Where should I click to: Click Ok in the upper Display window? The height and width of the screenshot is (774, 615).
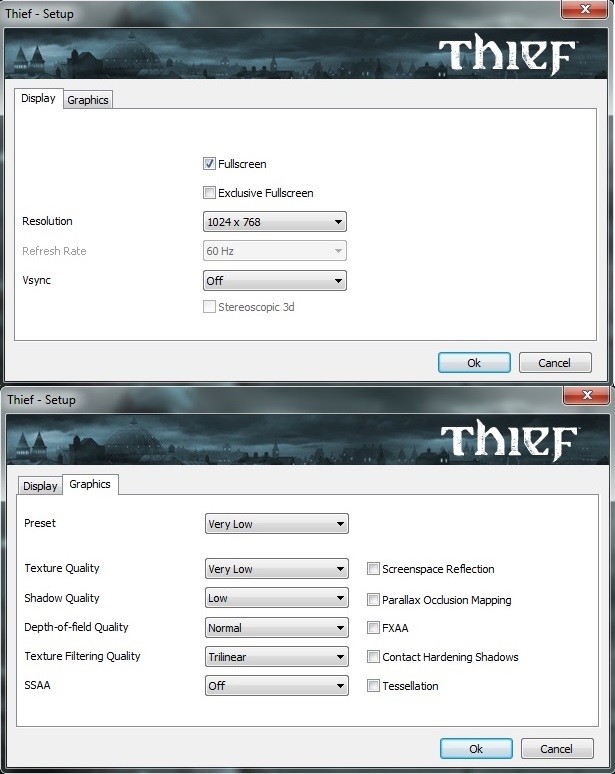pyautogui.click(x=474, y=363)
